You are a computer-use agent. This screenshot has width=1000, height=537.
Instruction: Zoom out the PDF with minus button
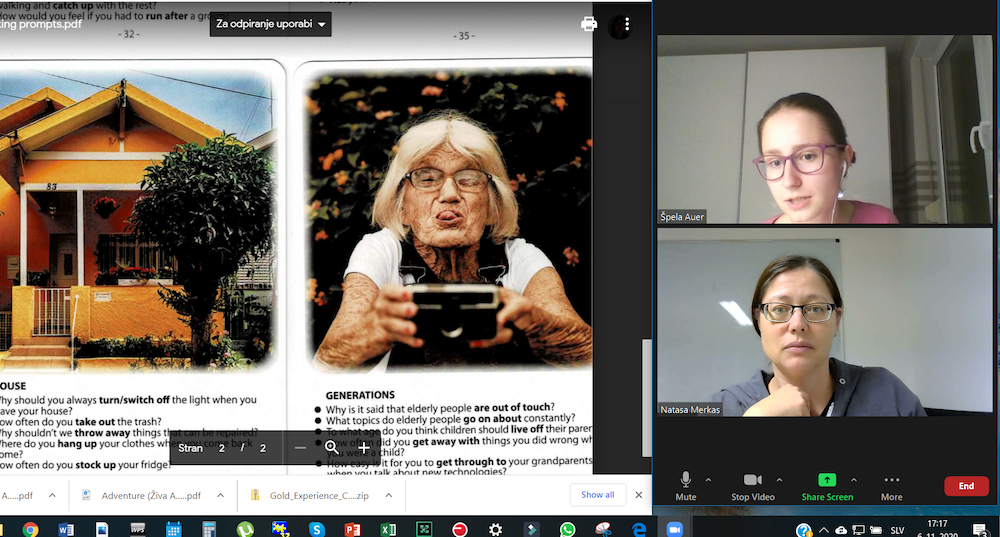pyautogui.click(x=300, y=448)
